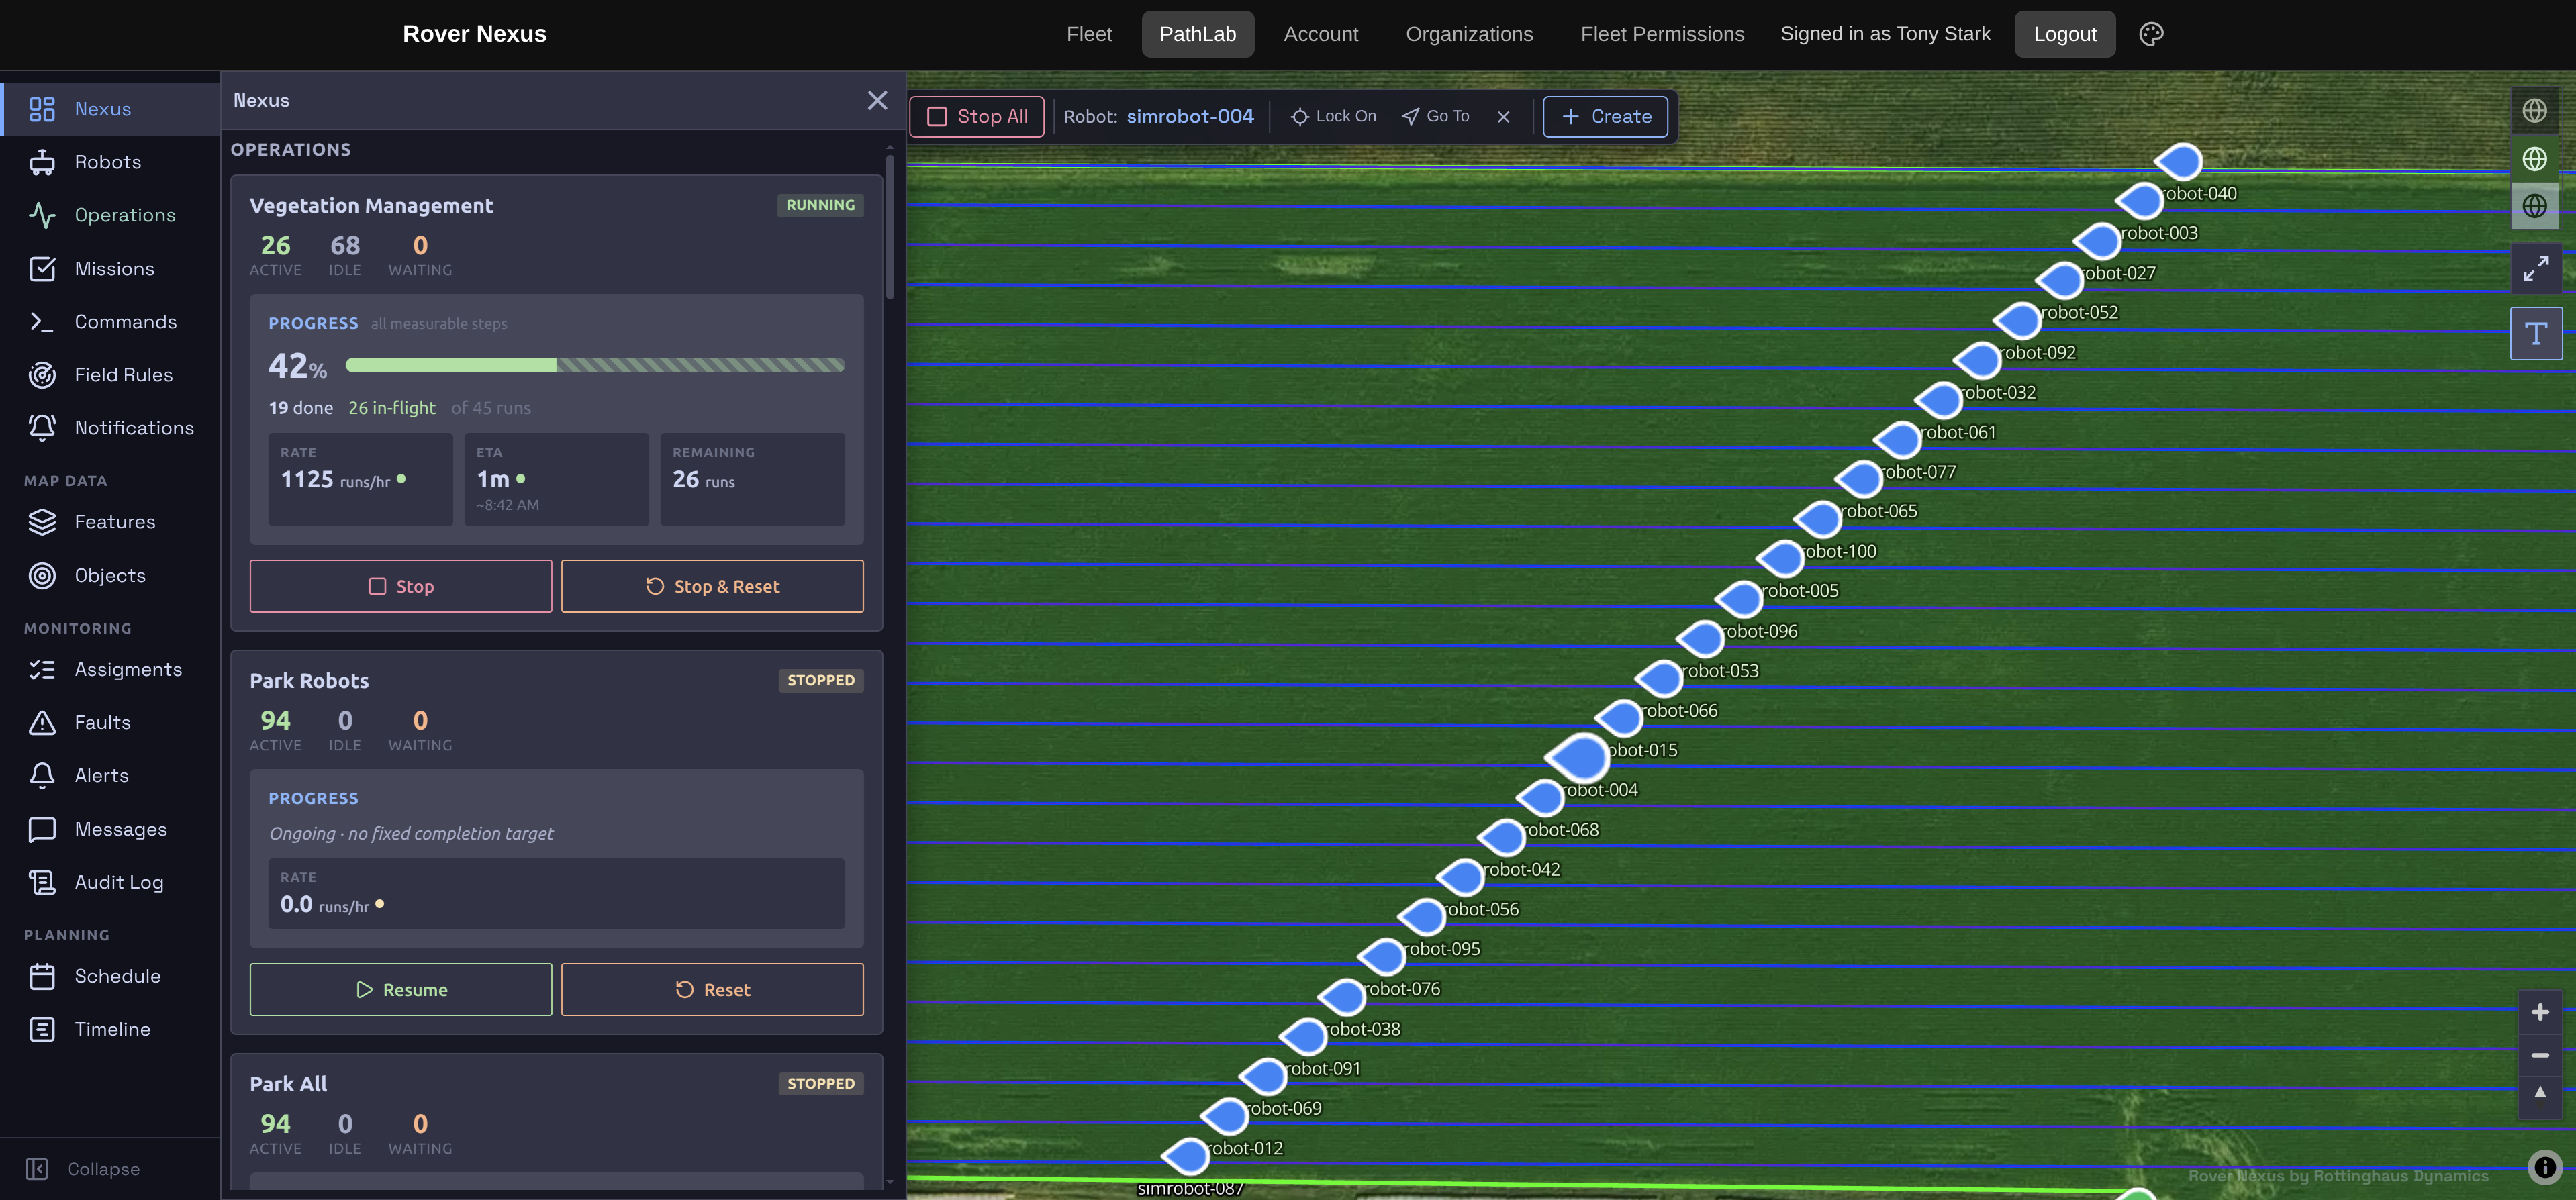Open Timeline under Planning

[x=110, y=1029]
